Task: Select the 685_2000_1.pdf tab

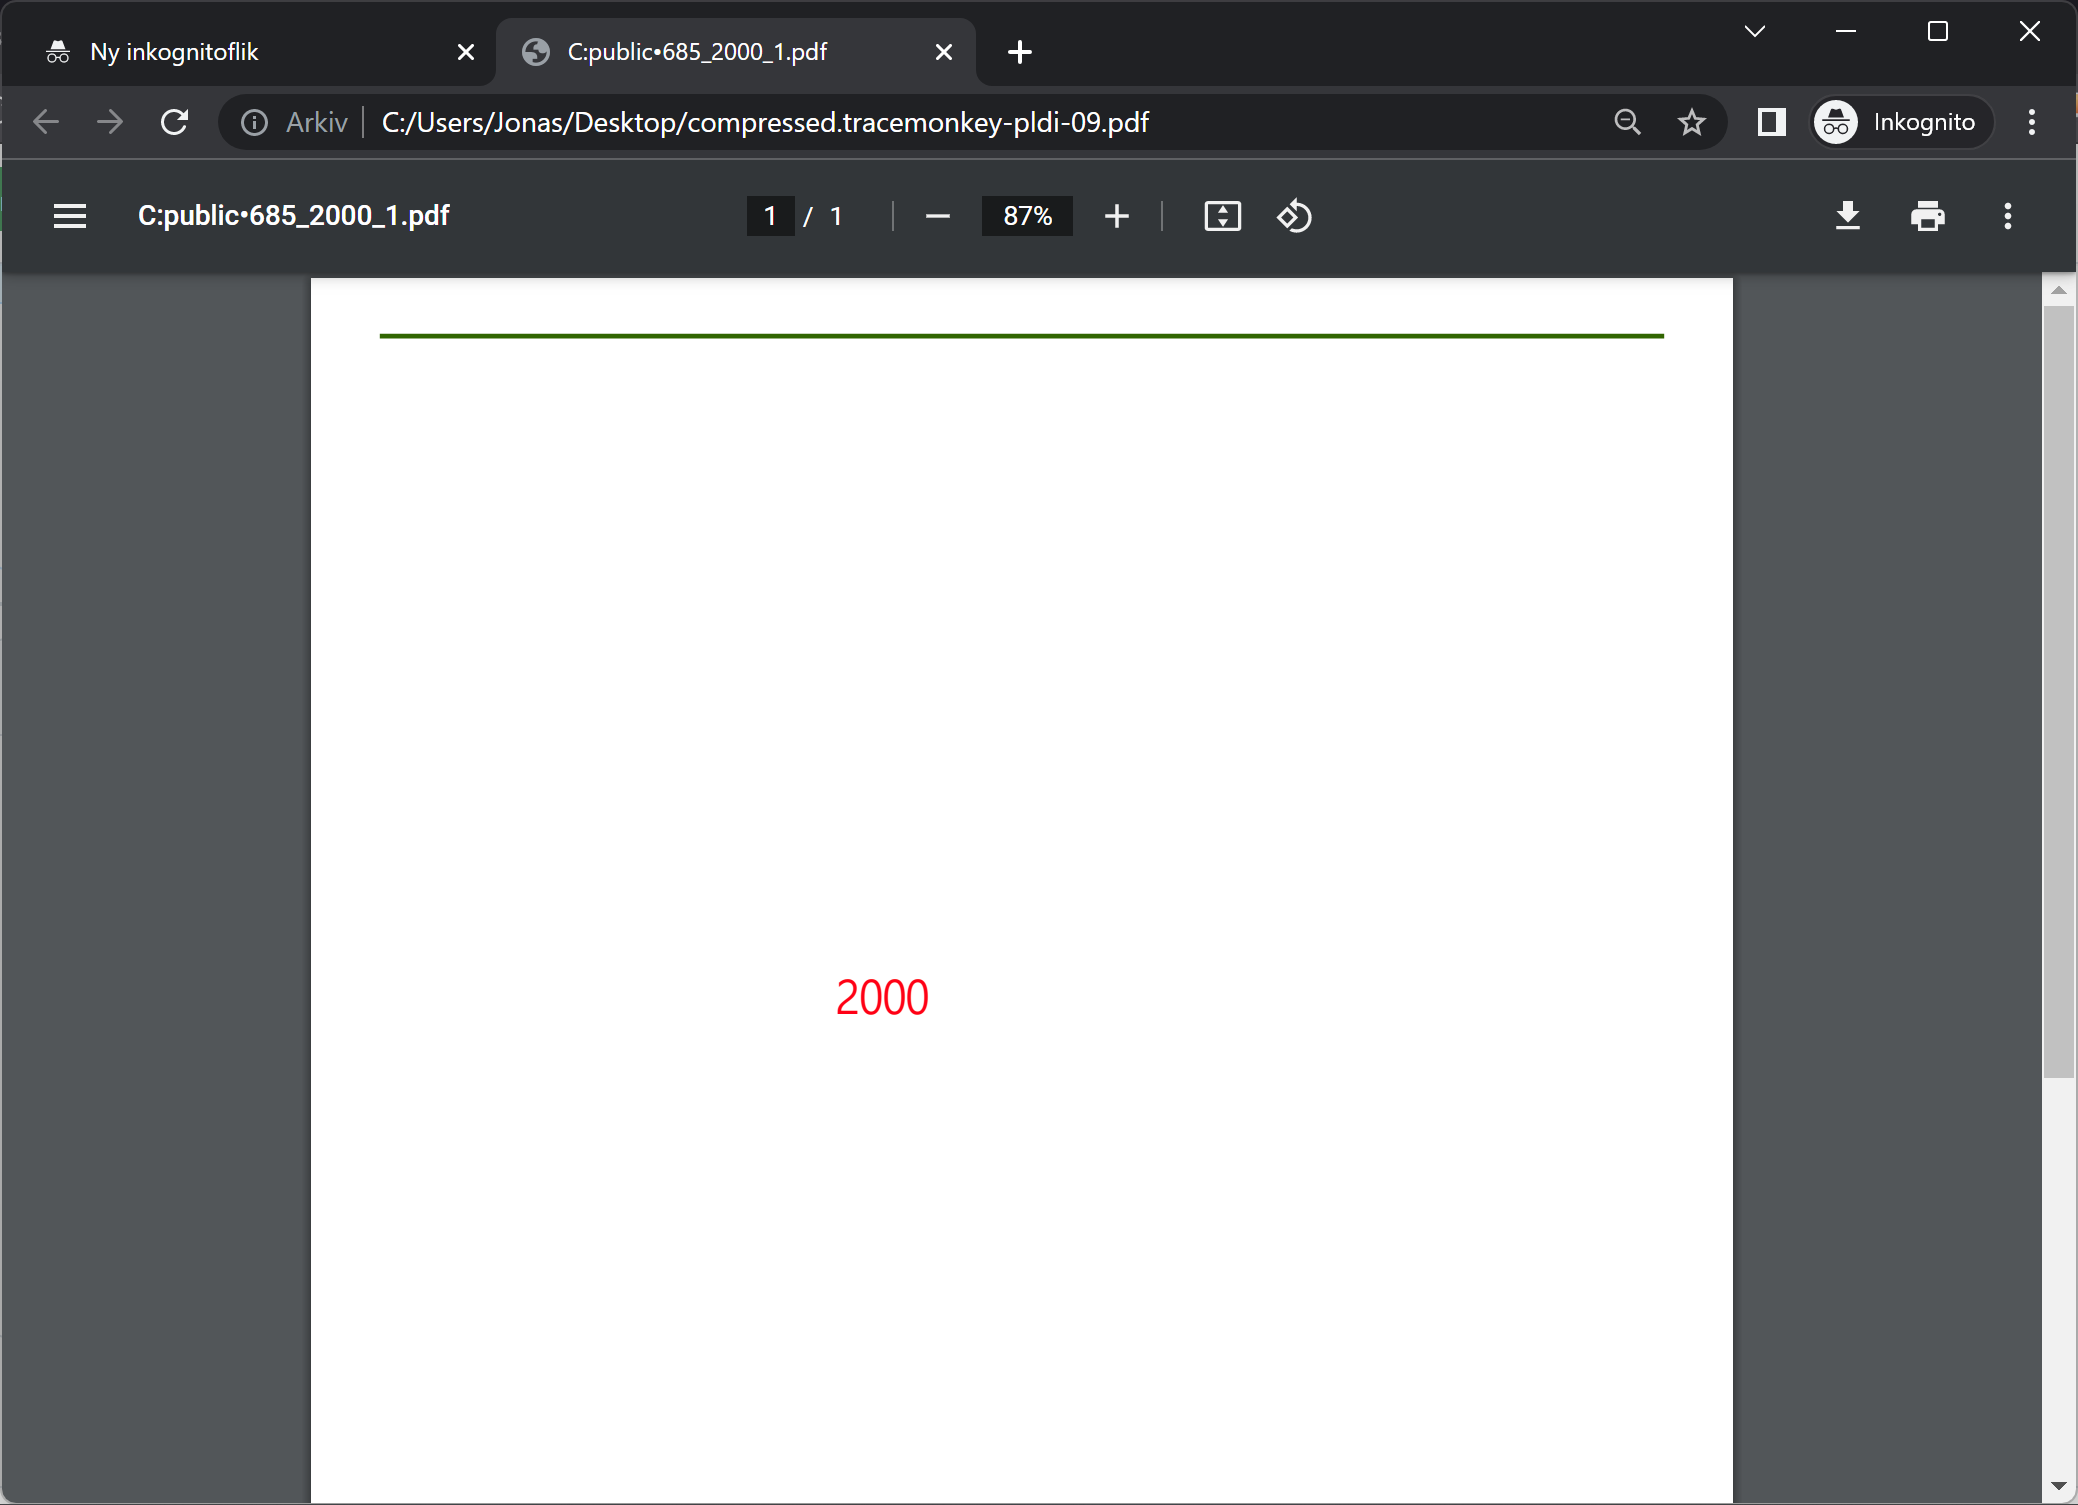Action: [700, 52]
